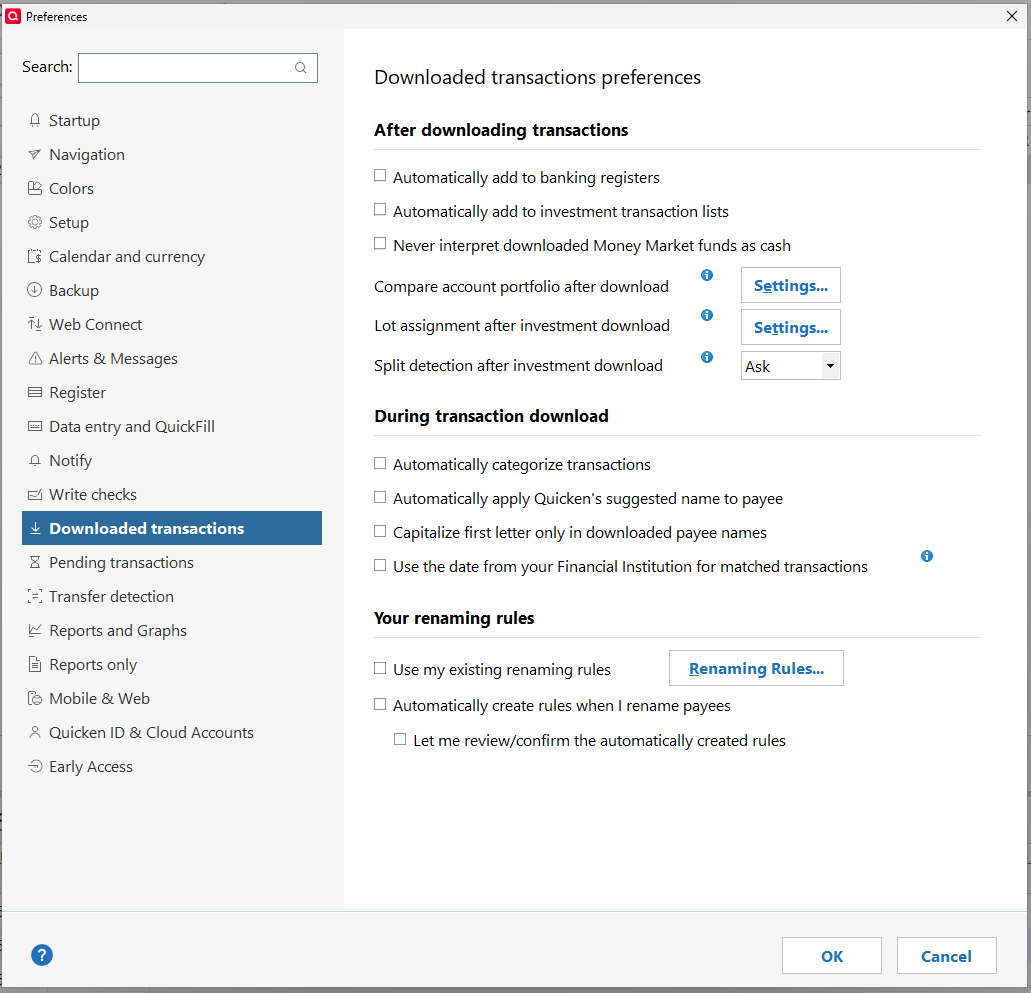Toggle Capitalize first letter only in payee names
Image resolution: width=1031 pixels, height=993 pixels.
pyautogui.click(x=380, y=531)
